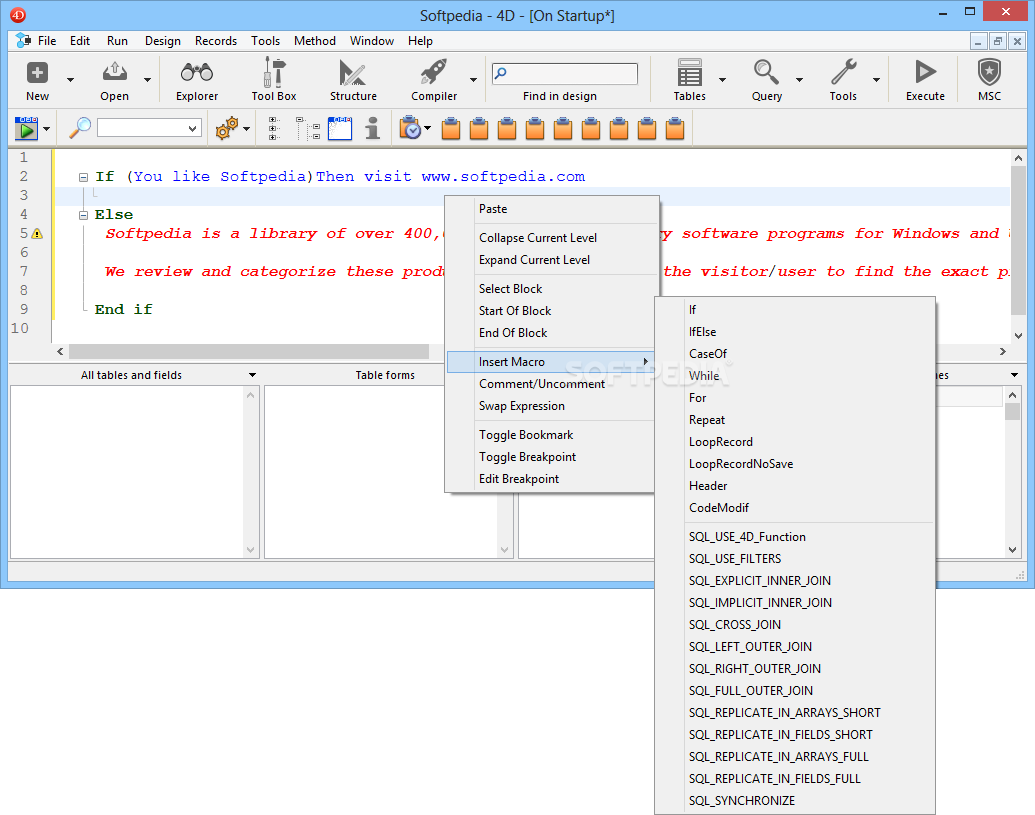Run method with the green play icon
1035x815 pixels.
pyautogui.click(x=26, y=128)
